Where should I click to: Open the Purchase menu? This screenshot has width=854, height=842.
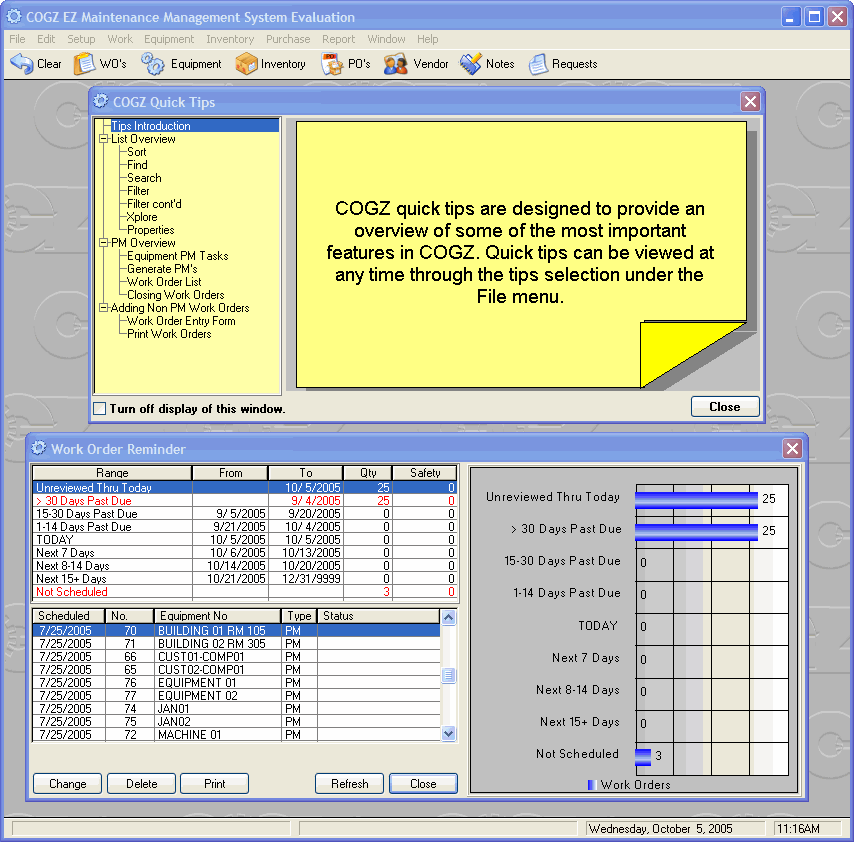click(x=288, y=39)
